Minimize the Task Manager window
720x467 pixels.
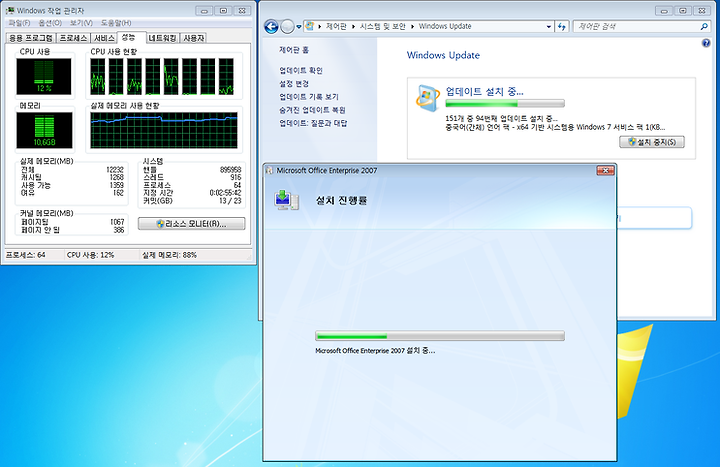click(x=204, y=11)
